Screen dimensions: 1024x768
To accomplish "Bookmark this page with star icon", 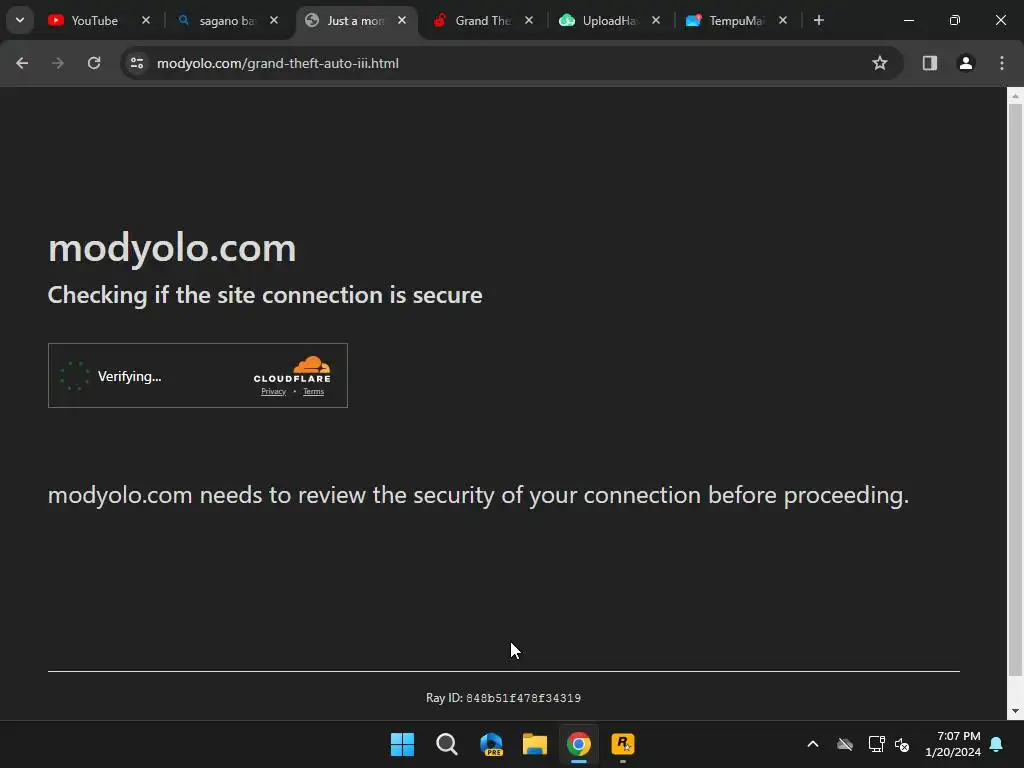I will [x=880, y=63].
